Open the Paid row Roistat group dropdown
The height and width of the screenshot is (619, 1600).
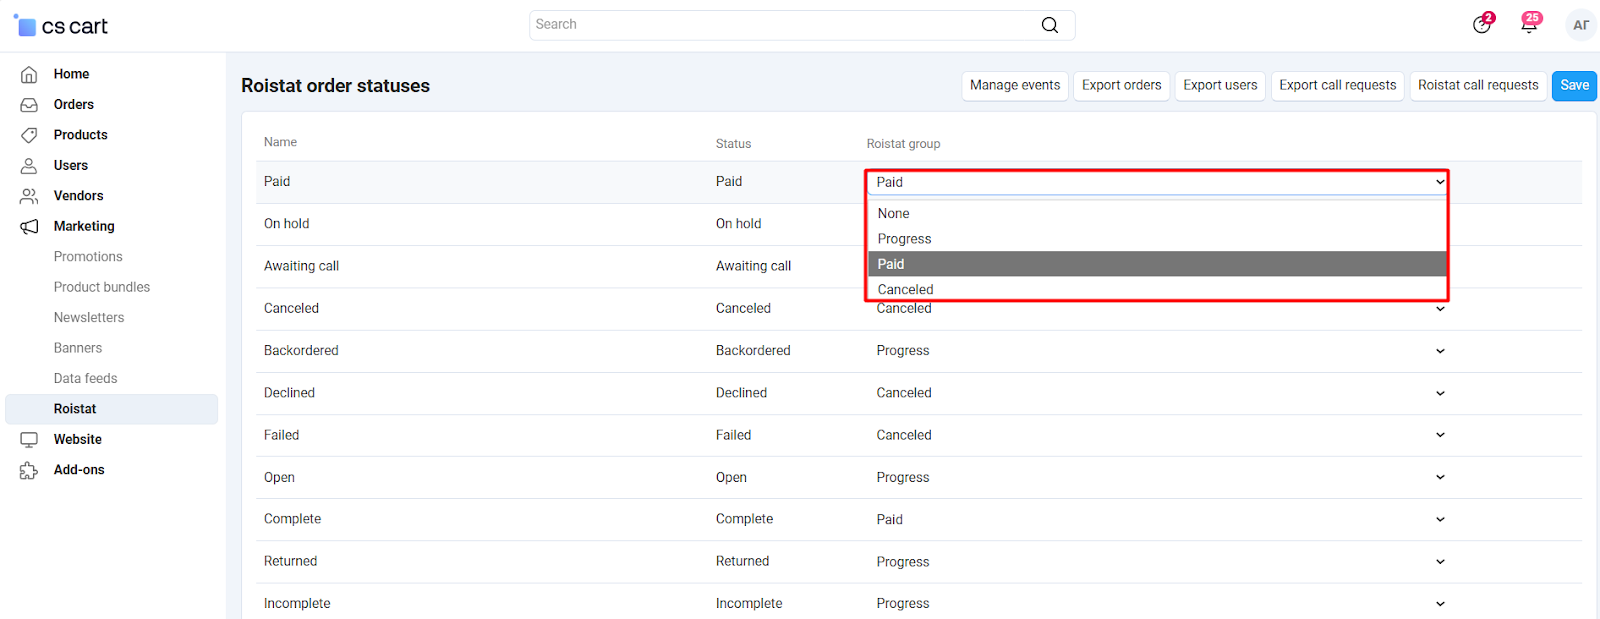[x=1157, y=182]
